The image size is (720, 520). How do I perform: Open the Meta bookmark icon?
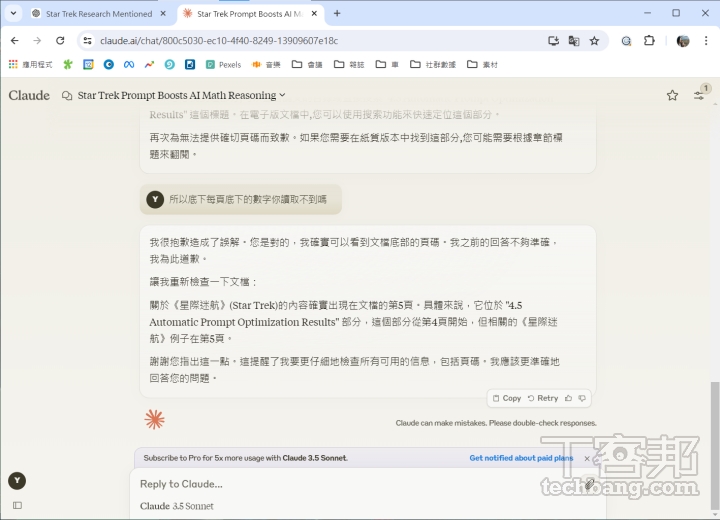pos(129,64)
